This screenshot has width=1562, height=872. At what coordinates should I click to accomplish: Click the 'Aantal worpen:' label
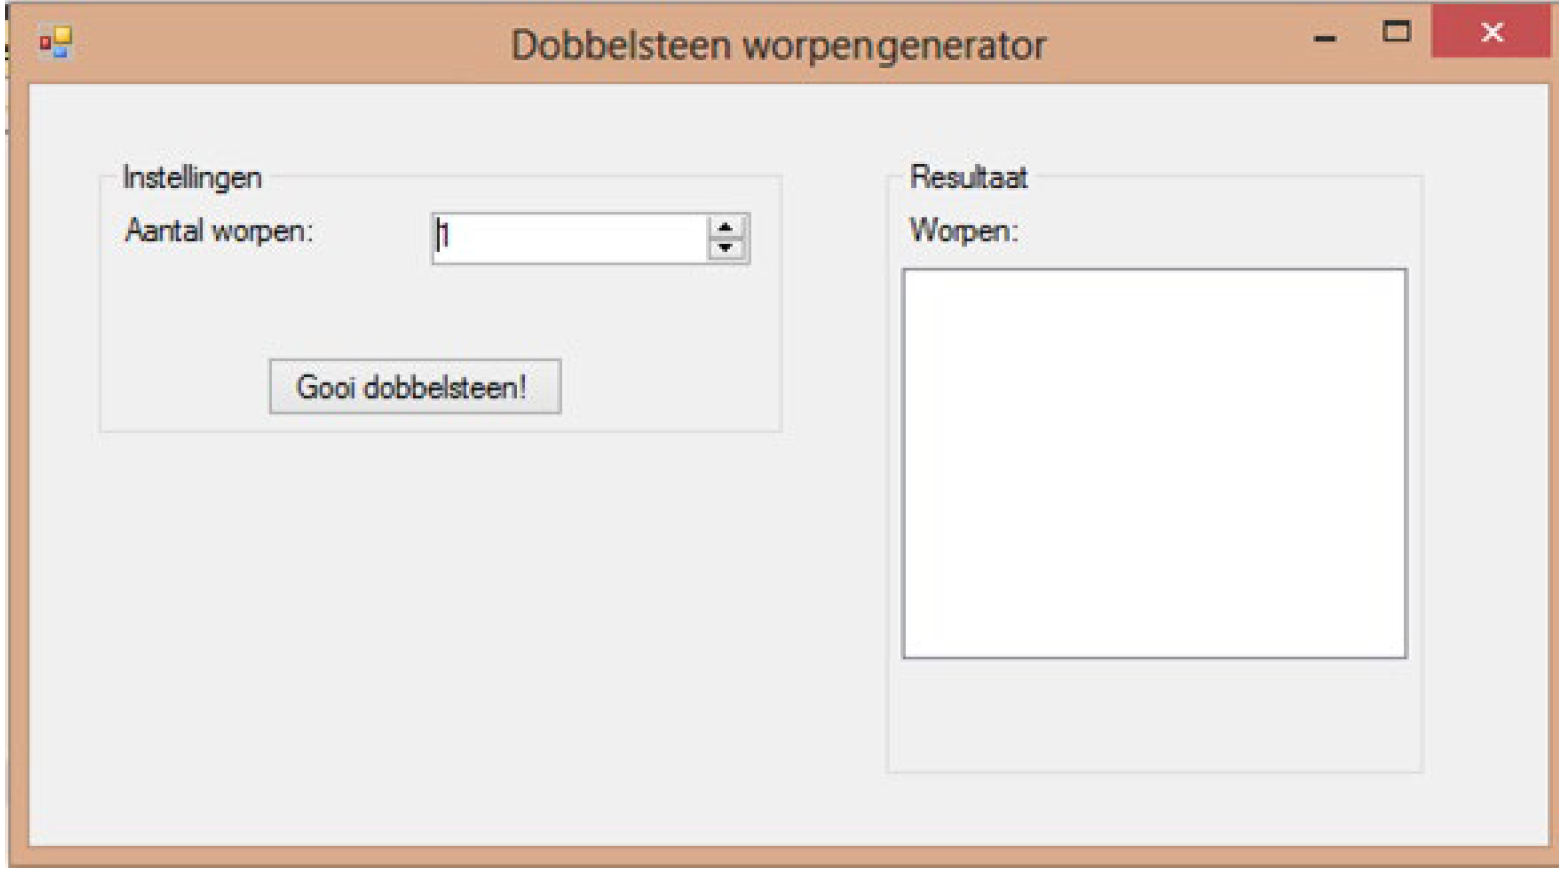point(219,231)
